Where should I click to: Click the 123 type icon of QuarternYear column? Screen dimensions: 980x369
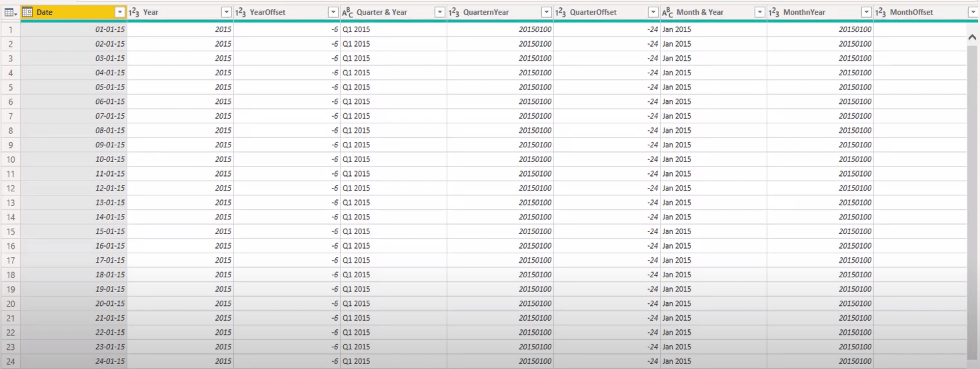454,13
